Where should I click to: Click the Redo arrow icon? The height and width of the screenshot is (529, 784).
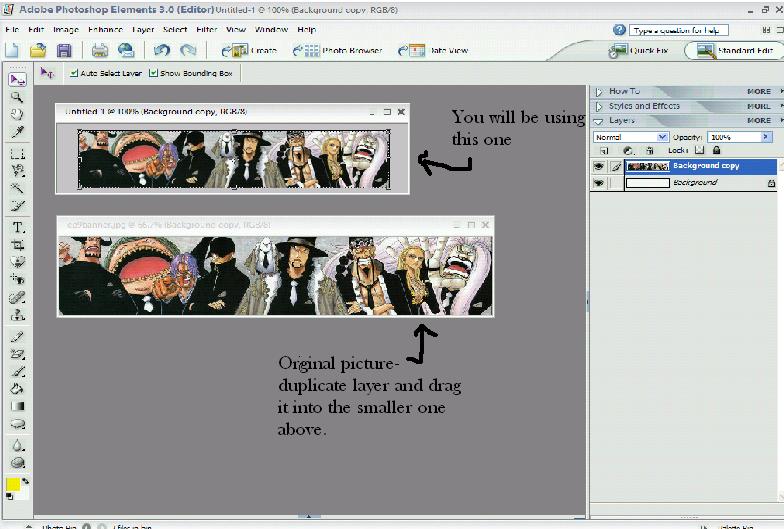(188, 50)
